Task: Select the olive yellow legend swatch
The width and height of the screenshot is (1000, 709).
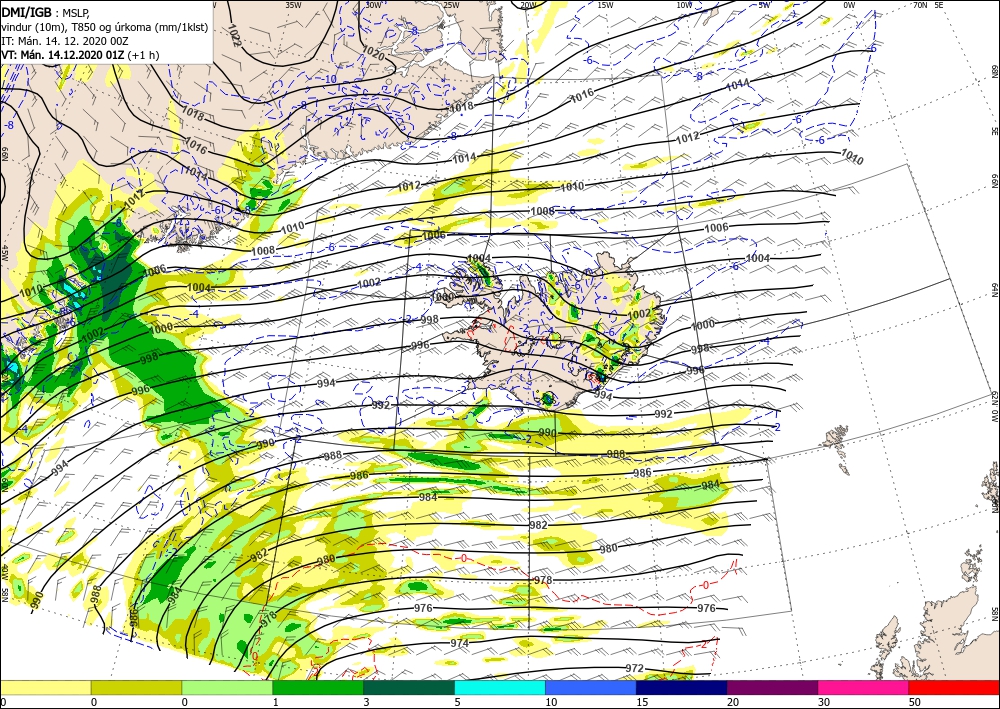Action: pos(136,687)
